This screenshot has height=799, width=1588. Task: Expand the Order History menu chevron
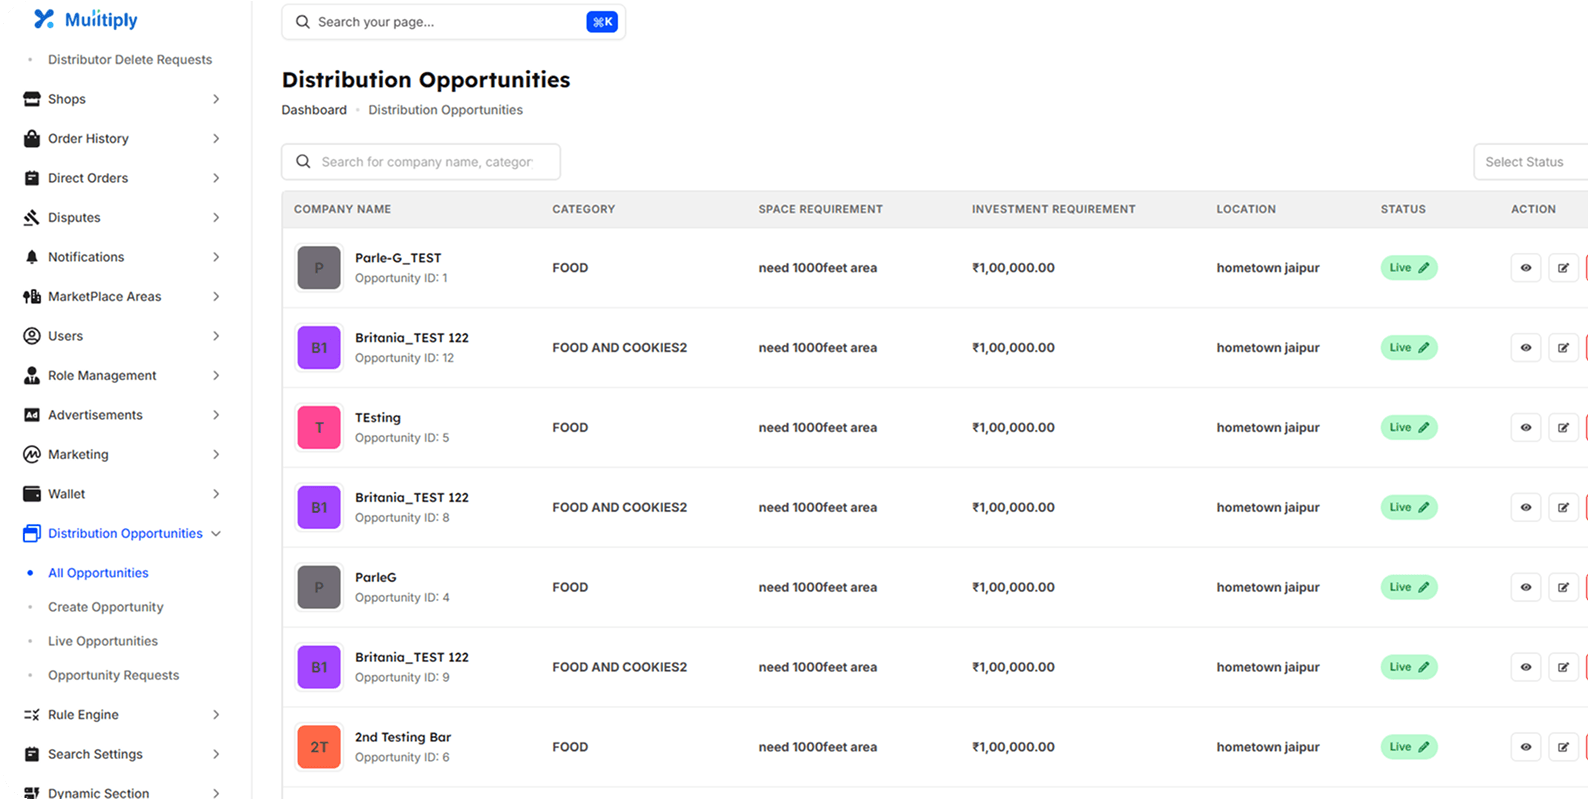pos(216,139)
